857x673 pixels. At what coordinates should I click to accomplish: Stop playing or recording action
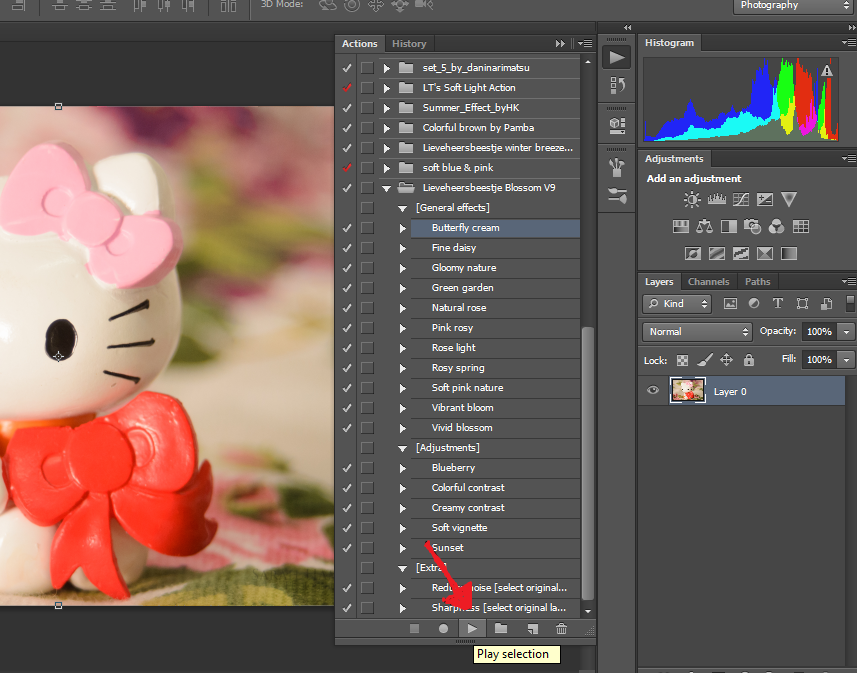414,629
